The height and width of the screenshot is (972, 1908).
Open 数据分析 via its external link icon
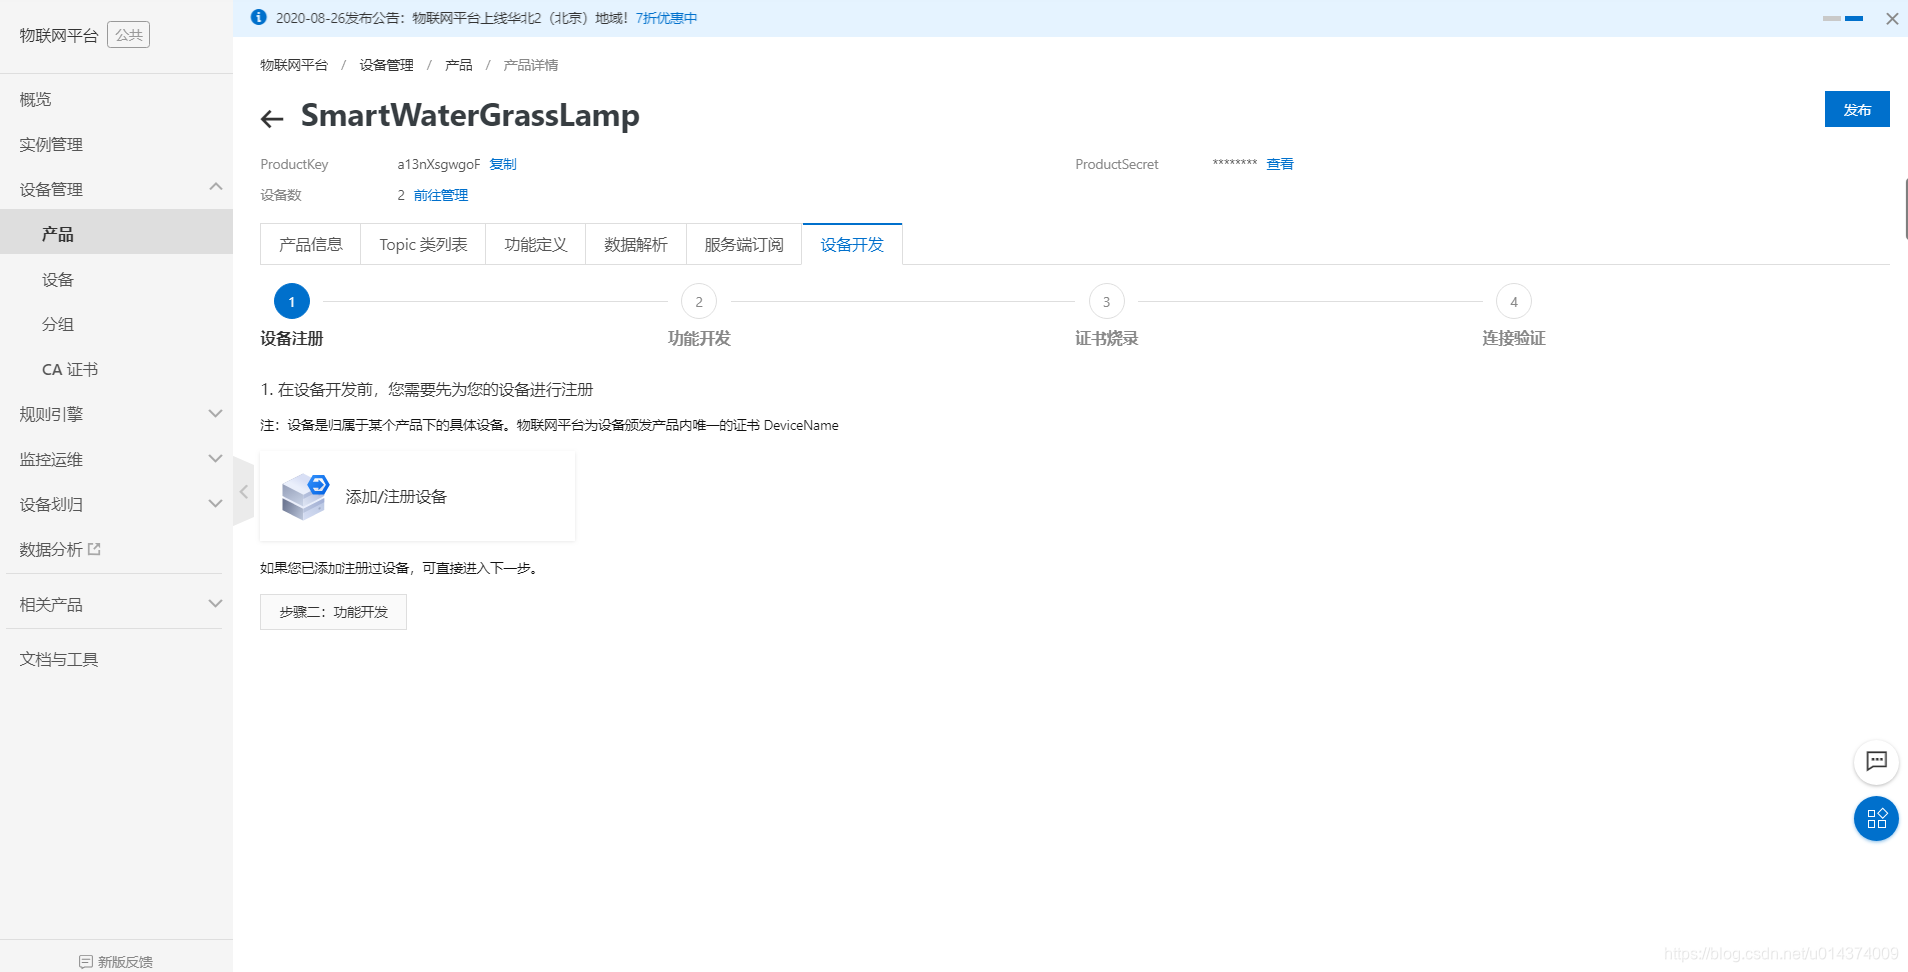tap(95, 548)
